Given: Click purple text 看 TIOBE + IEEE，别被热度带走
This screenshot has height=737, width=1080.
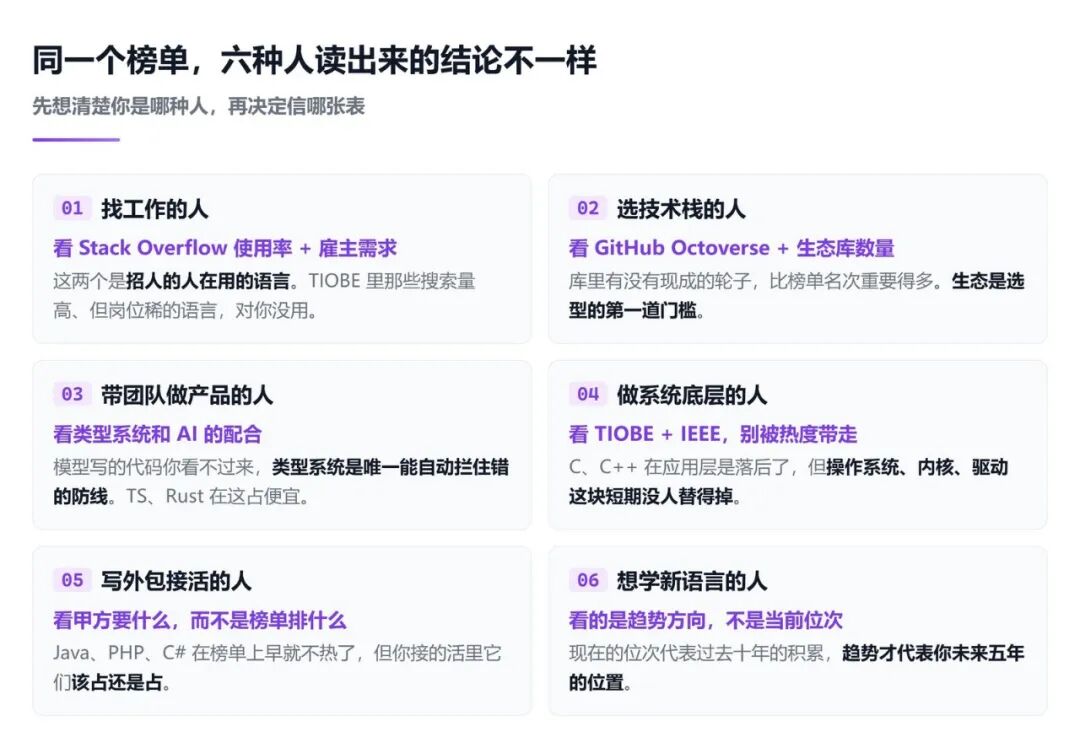Looking at the screenshot, I should (713, 434).
